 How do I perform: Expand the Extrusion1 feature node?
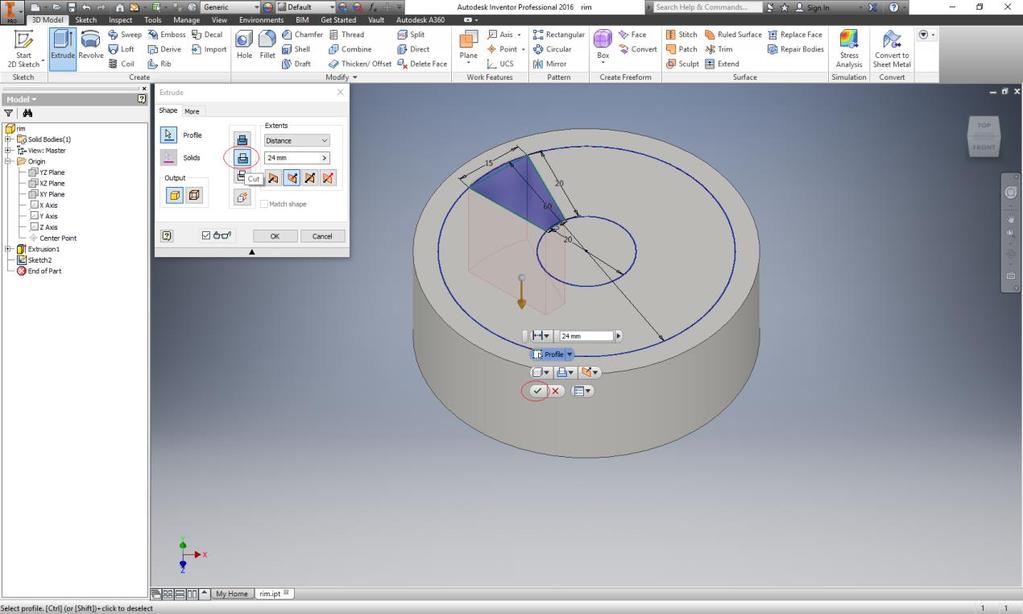click(x=8, y=249)
